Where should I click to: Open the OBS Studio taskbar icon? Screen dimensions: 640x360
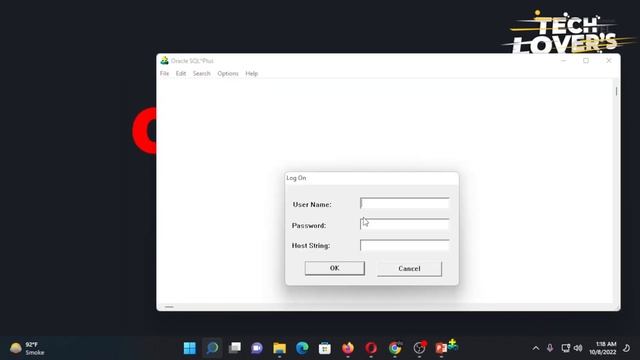tap(419, 348)
